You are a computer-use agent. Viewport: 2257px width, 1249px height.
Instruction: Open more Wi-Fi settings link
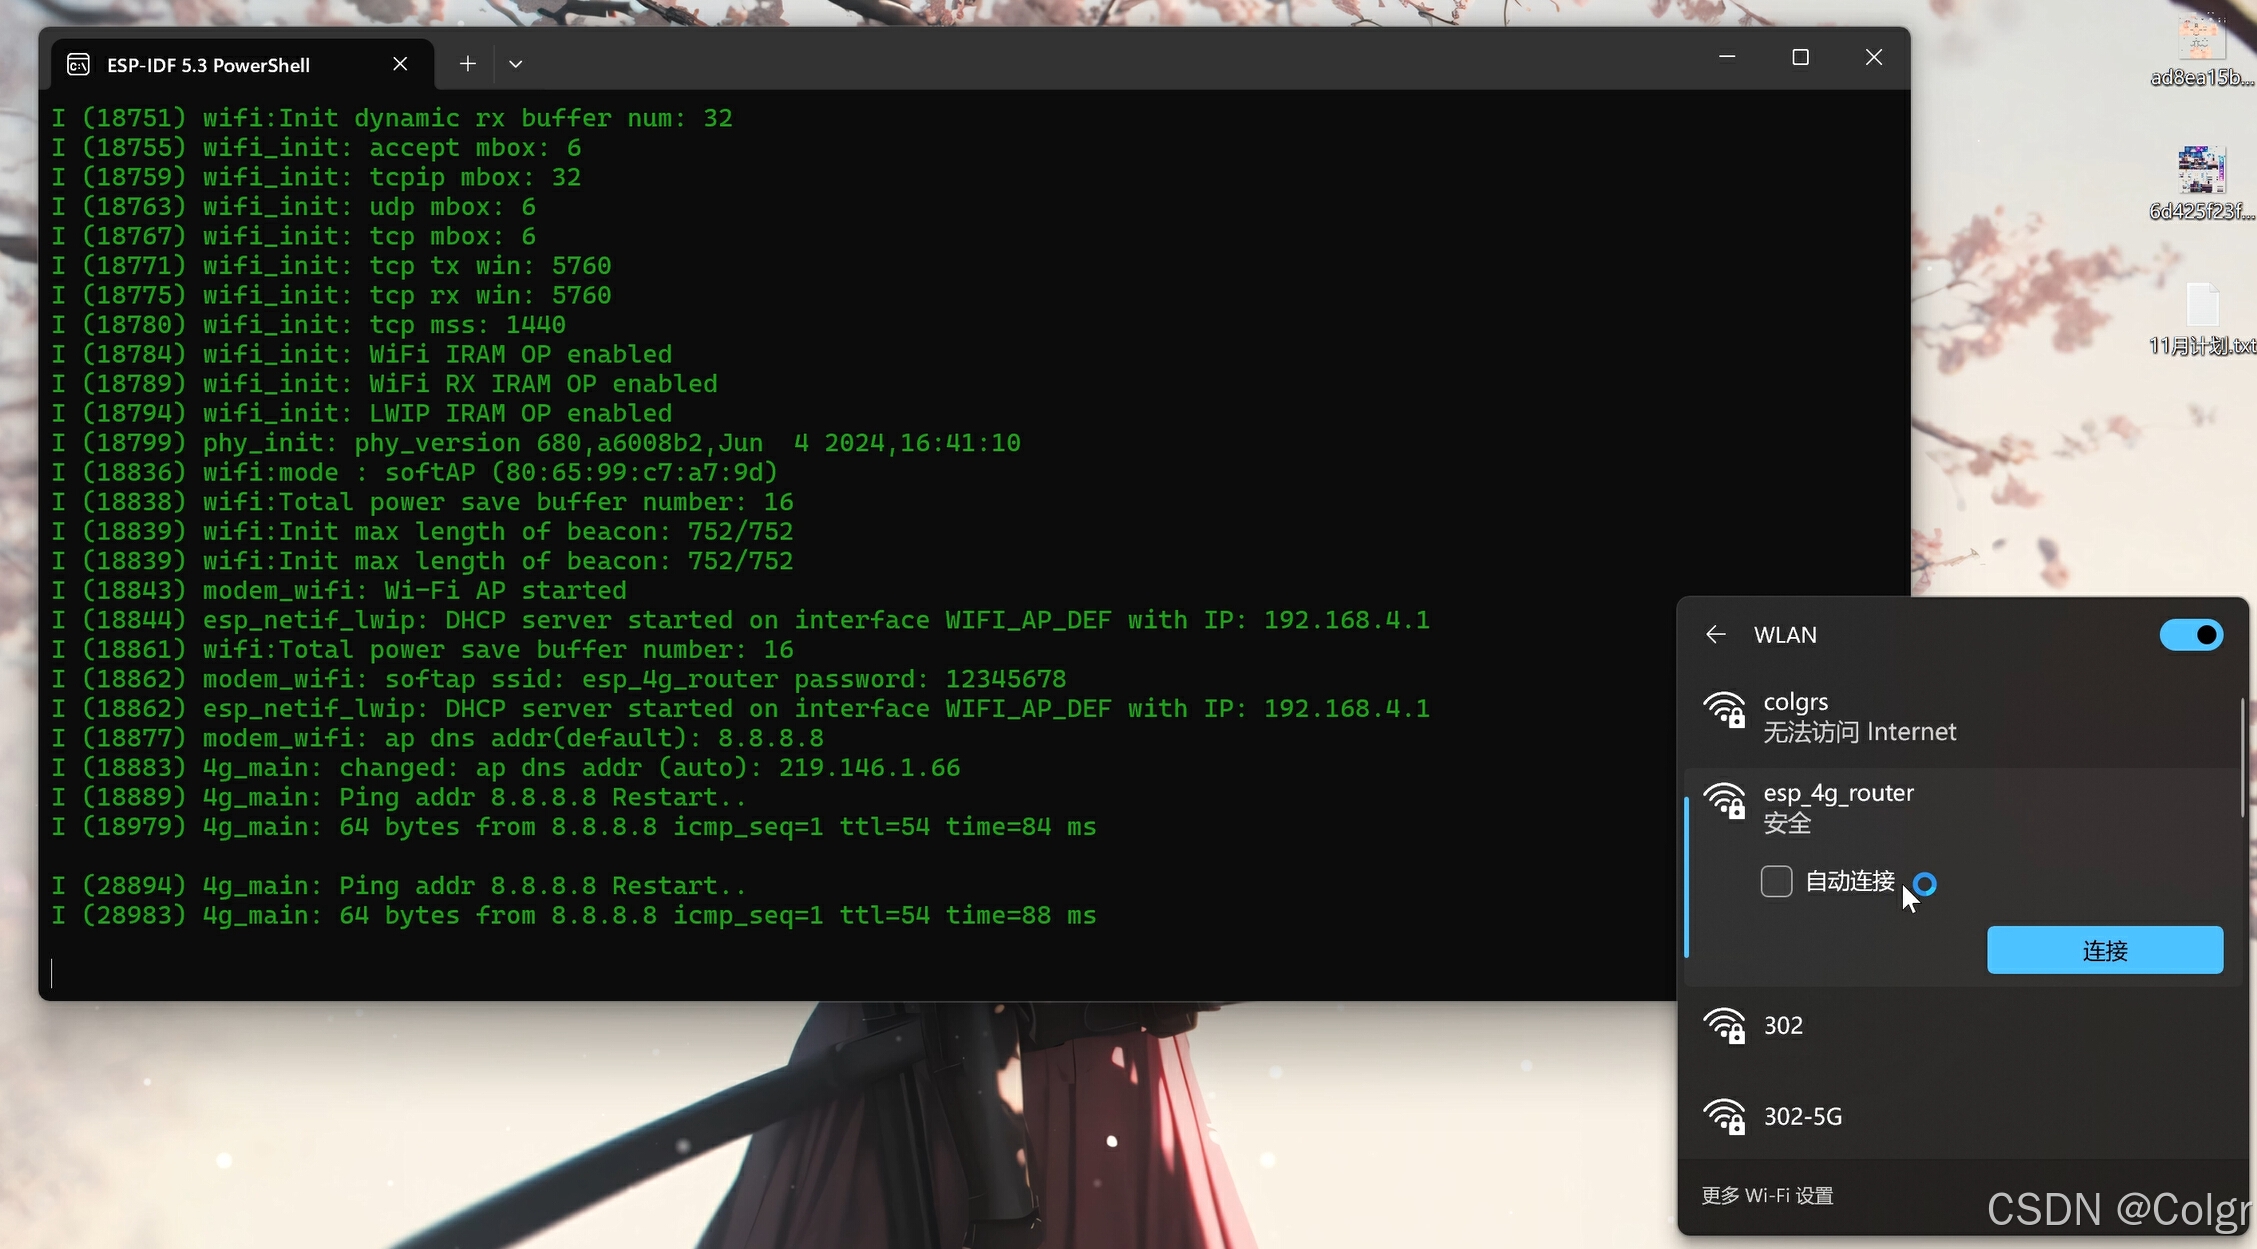(x=1767, y=1196)
